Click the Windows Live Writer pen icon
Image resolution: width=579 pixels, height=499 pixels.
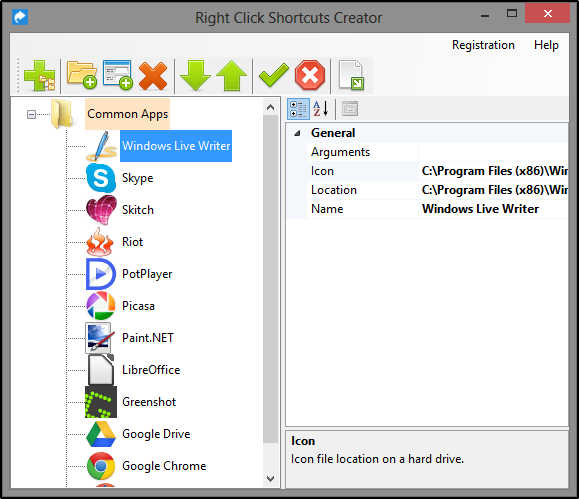pyautogui.click(x=100, y=146)
